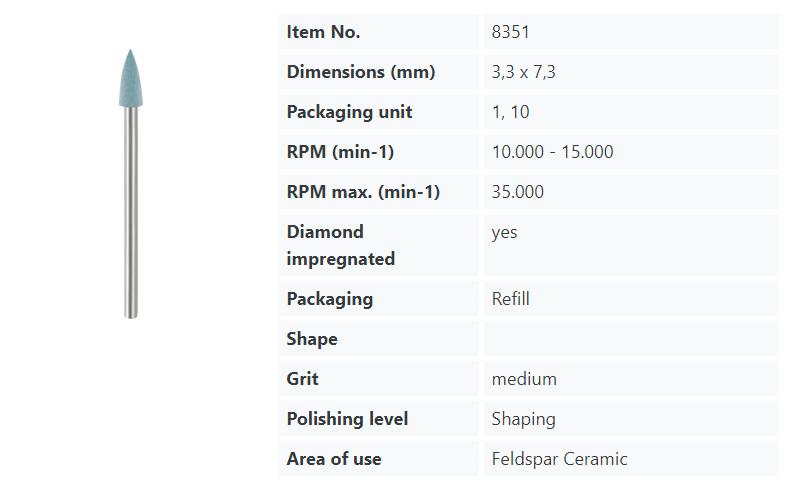This screenshot has width=788, height=486.
Task: Select the packaging unit value '1, 10'
Action: click(510, 112)
